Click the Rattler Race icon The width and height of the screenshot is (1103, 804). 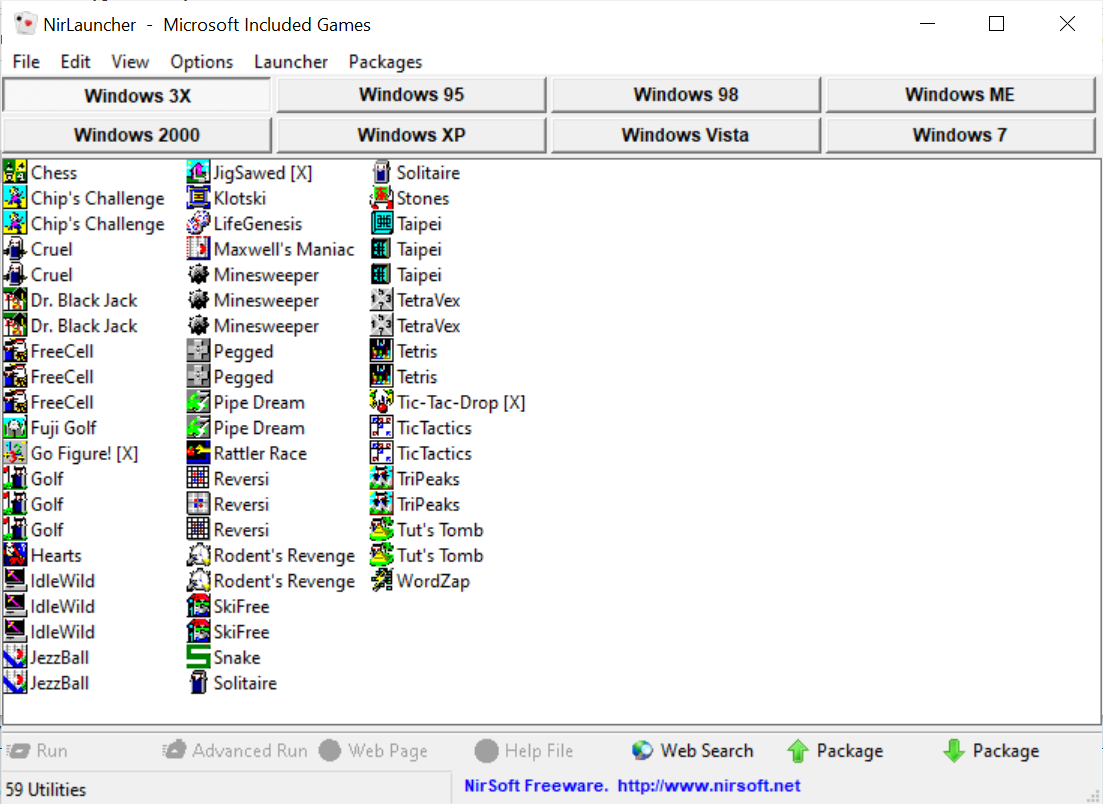coord(198,453)
